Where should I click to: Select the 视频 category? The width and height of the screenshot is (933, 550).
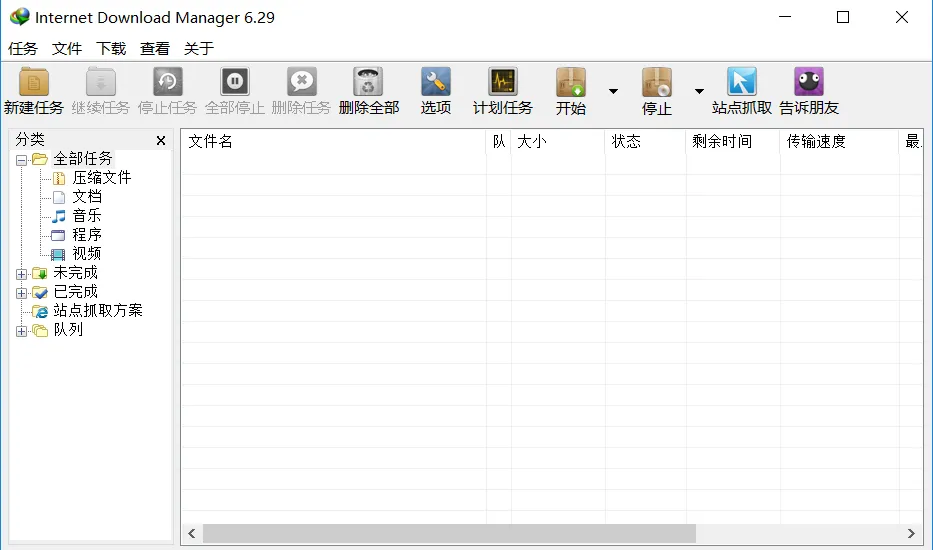(87, 254)
